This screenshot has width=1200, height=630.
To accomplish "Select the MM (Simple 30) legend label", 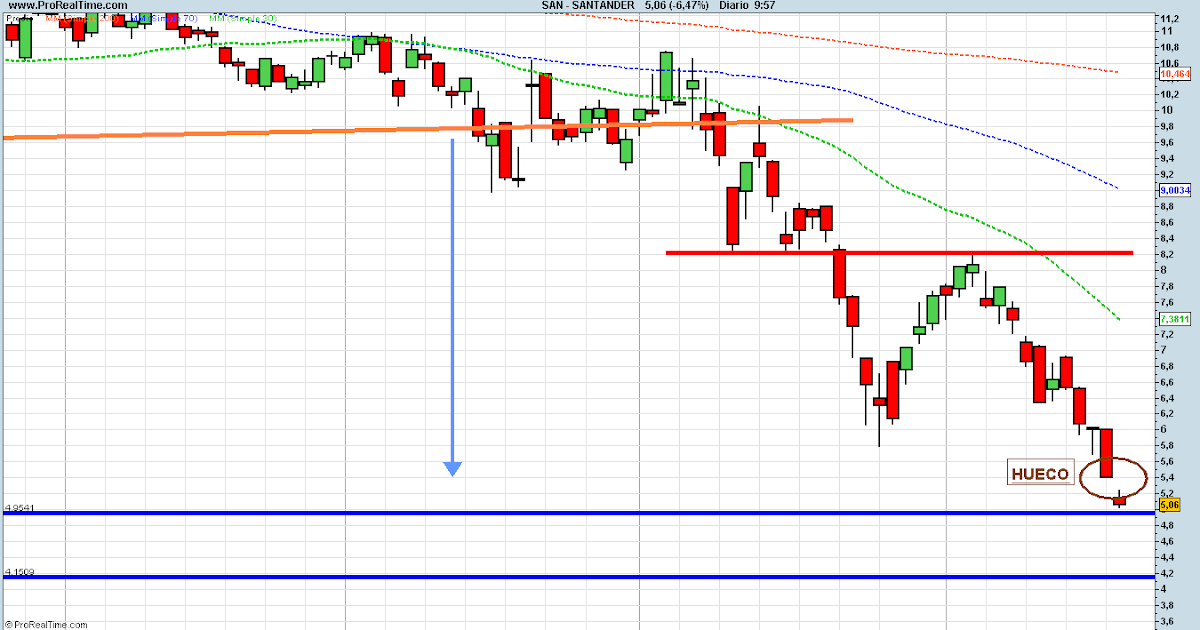I will pos(243,18).
